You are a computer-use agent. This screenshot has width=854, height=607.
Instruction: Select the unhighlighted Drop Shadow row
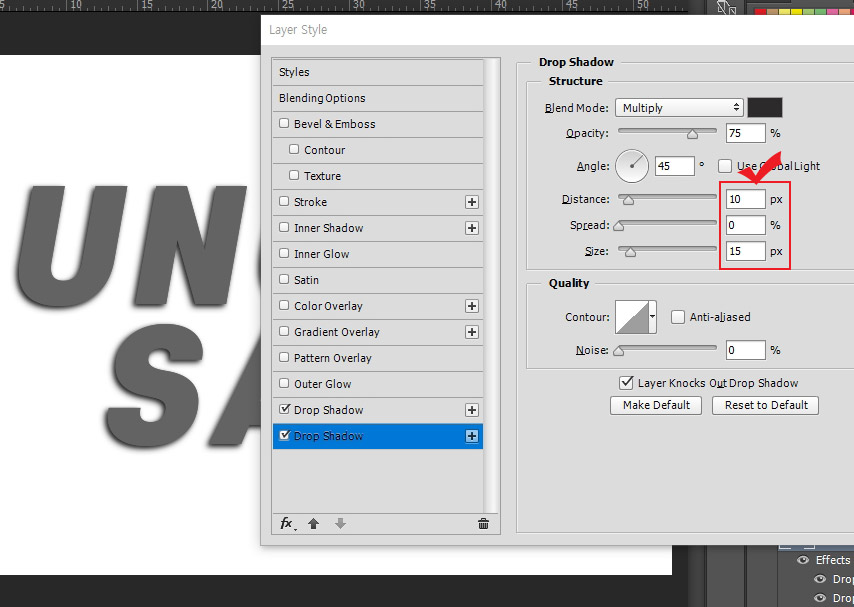(x=377, y=410)
